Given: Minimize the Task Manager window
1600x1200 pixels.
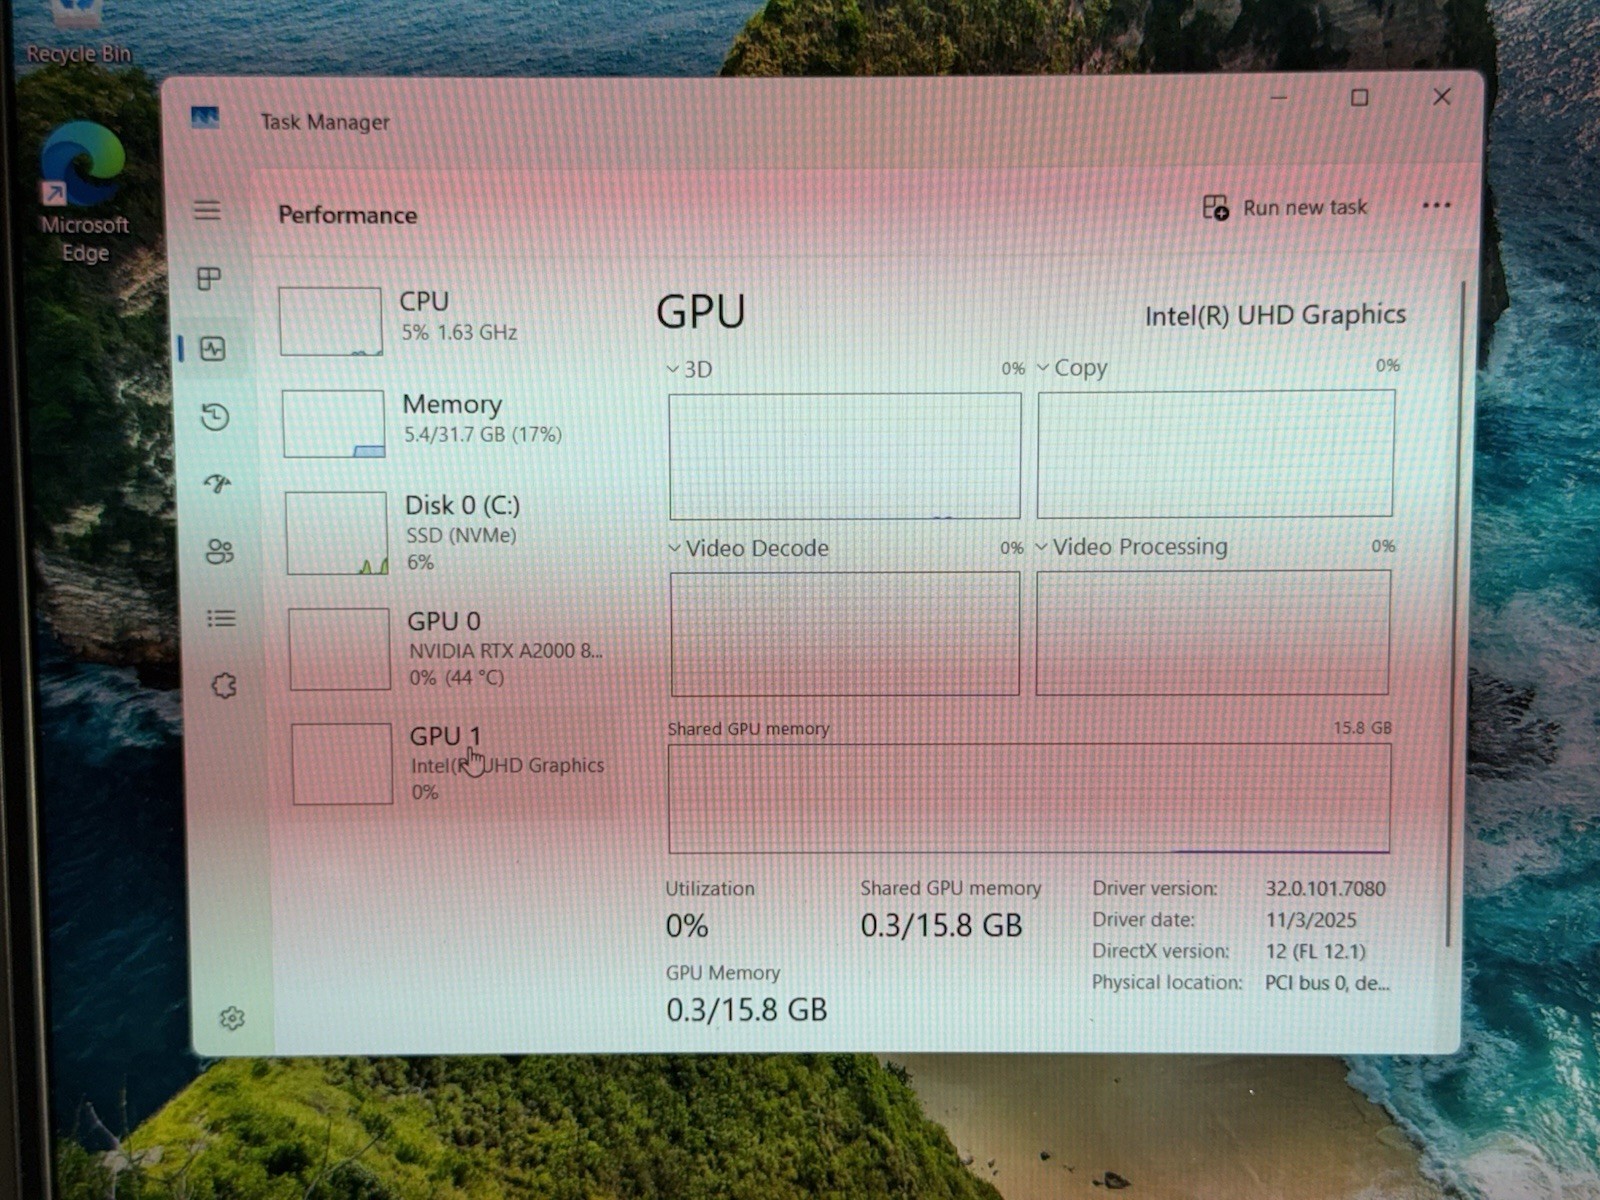Looking at the screenshot, I should pyautogui.click(x=1279, y=98).
